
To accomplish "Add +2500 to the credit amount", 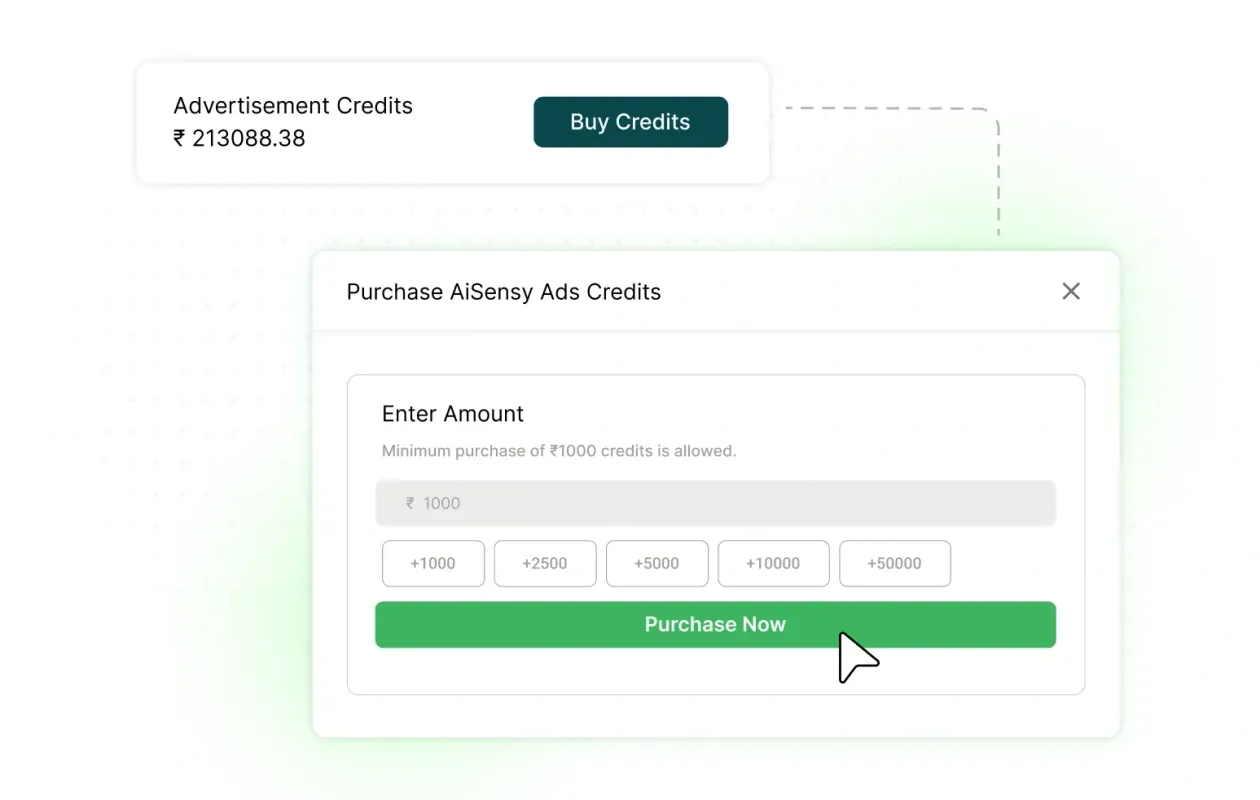I will 545,563.
